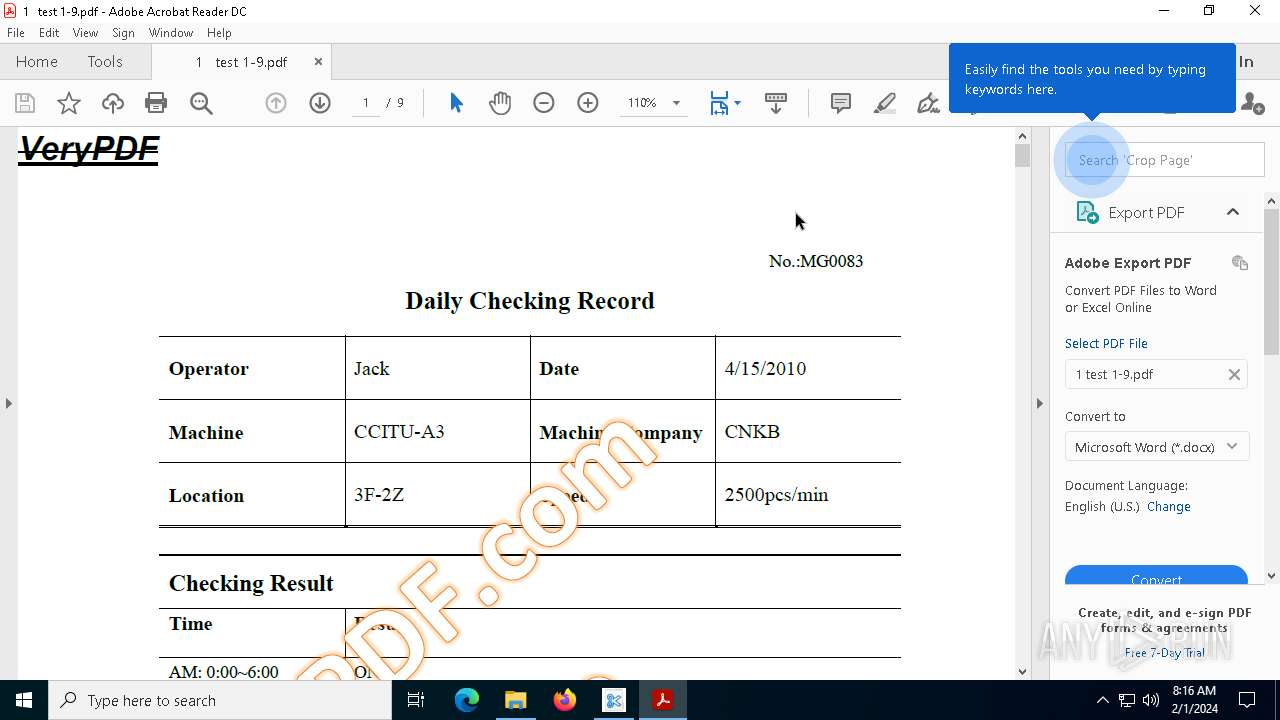Click the tools pane vertical scrollbar
The height and width of the screenshot is (720, 1280).
point(1271,280)
